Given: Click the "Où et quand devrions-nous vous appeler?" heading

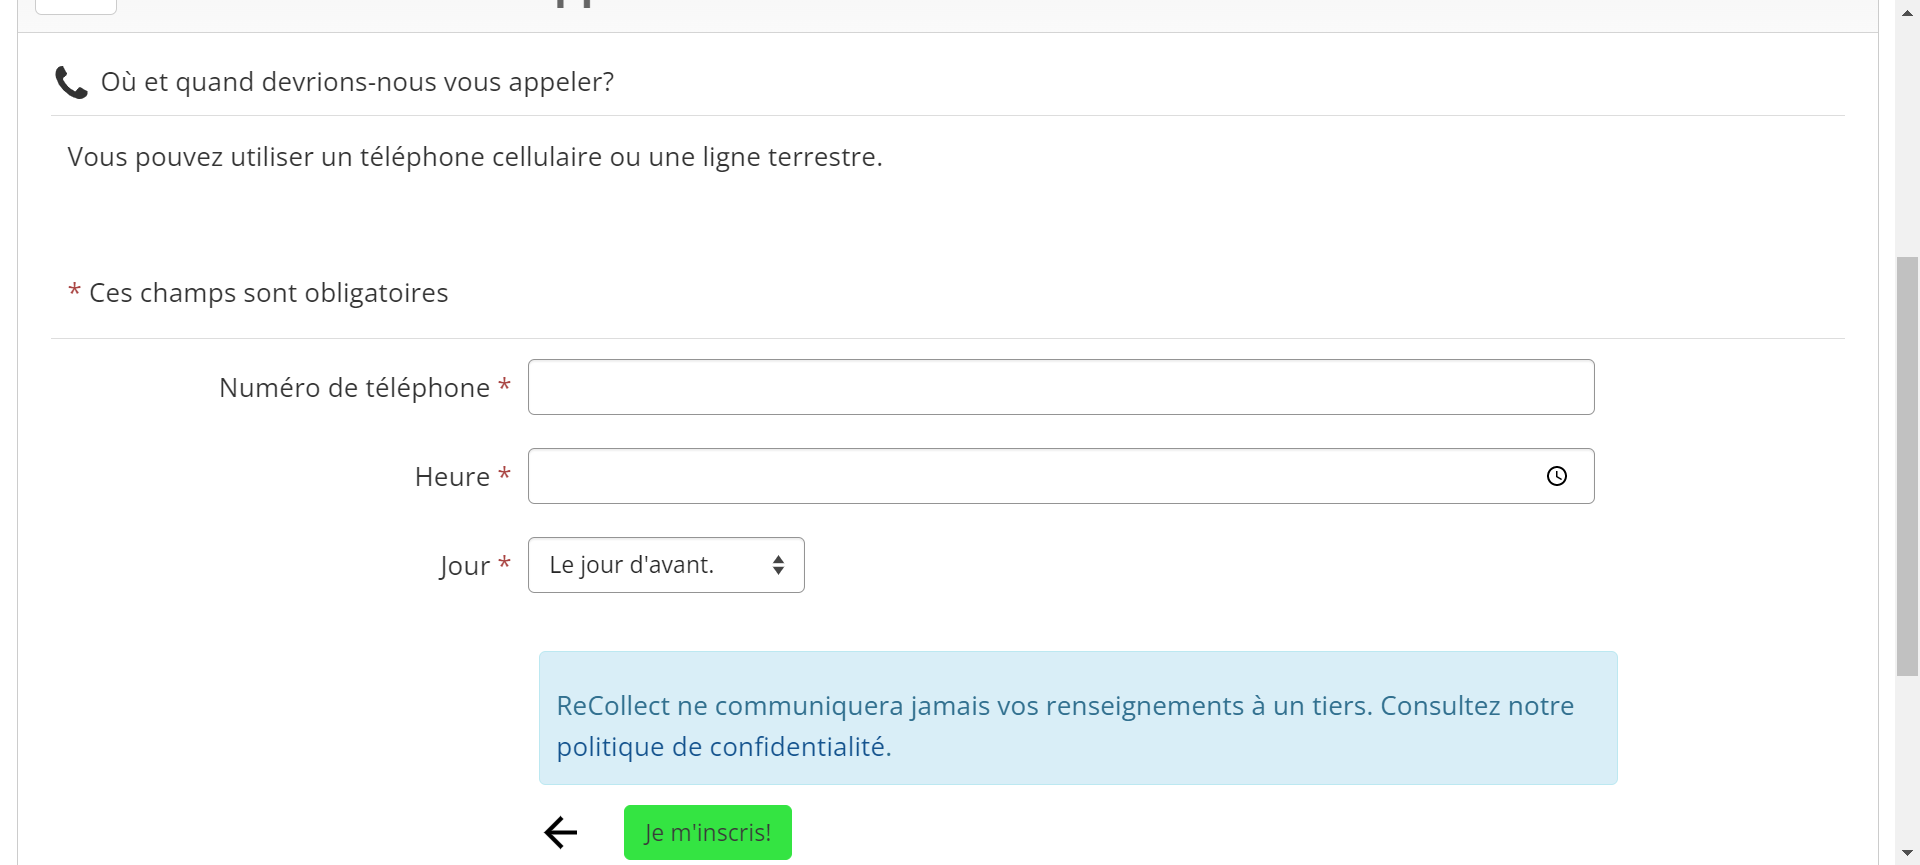Looking at the screenshot, I should tap(357, 82).
